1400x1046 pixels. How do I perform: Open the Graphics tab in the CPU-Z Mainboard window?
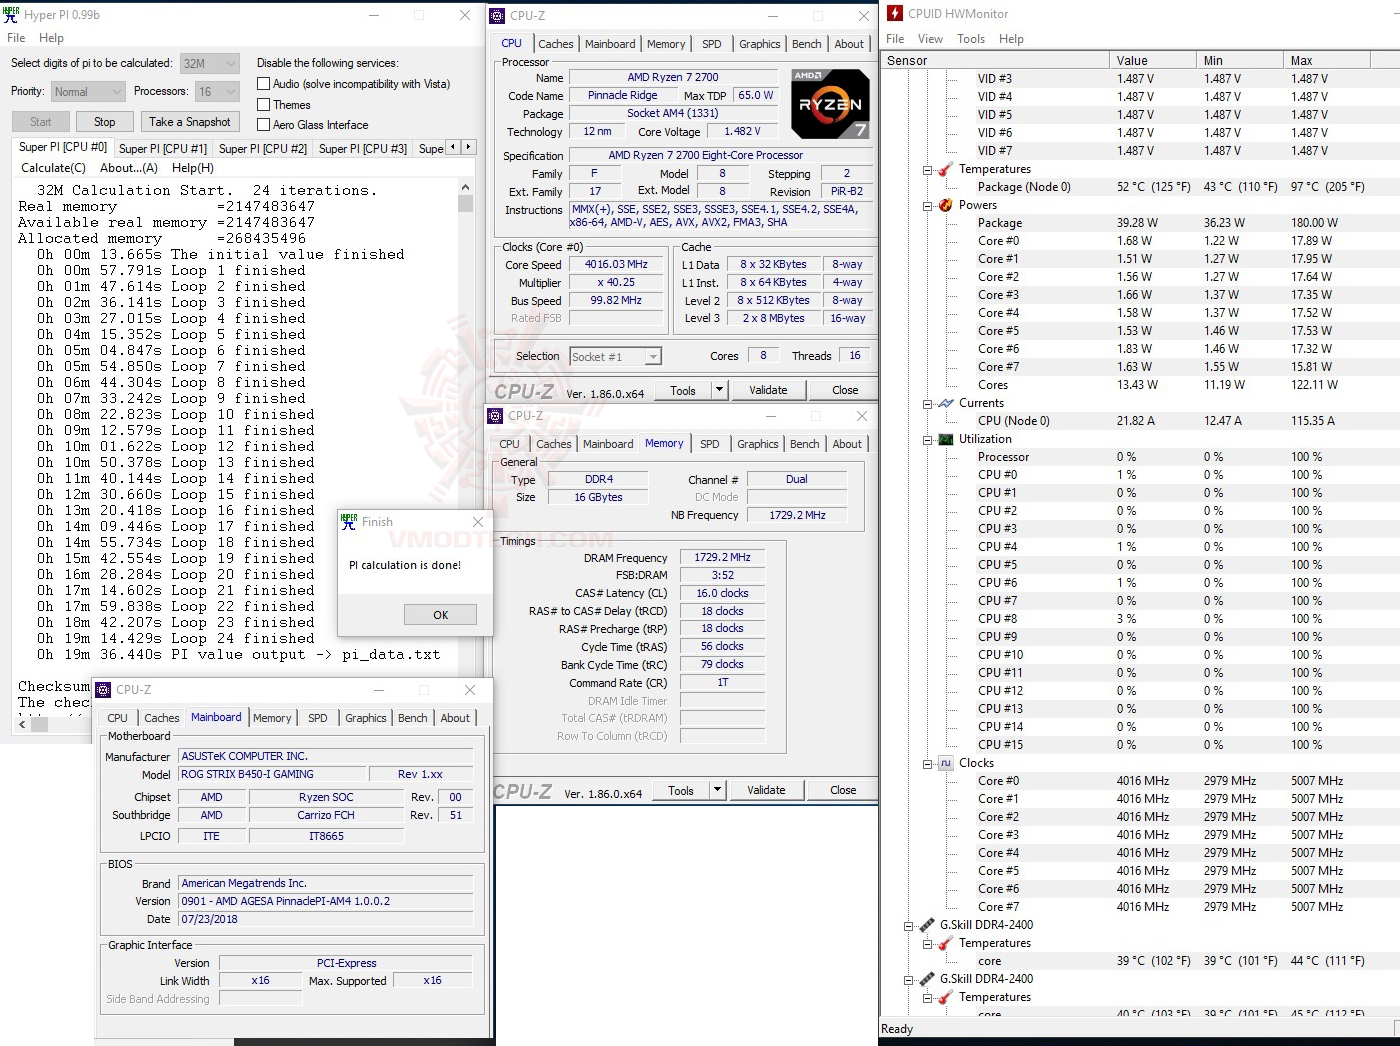pos(366,718)
